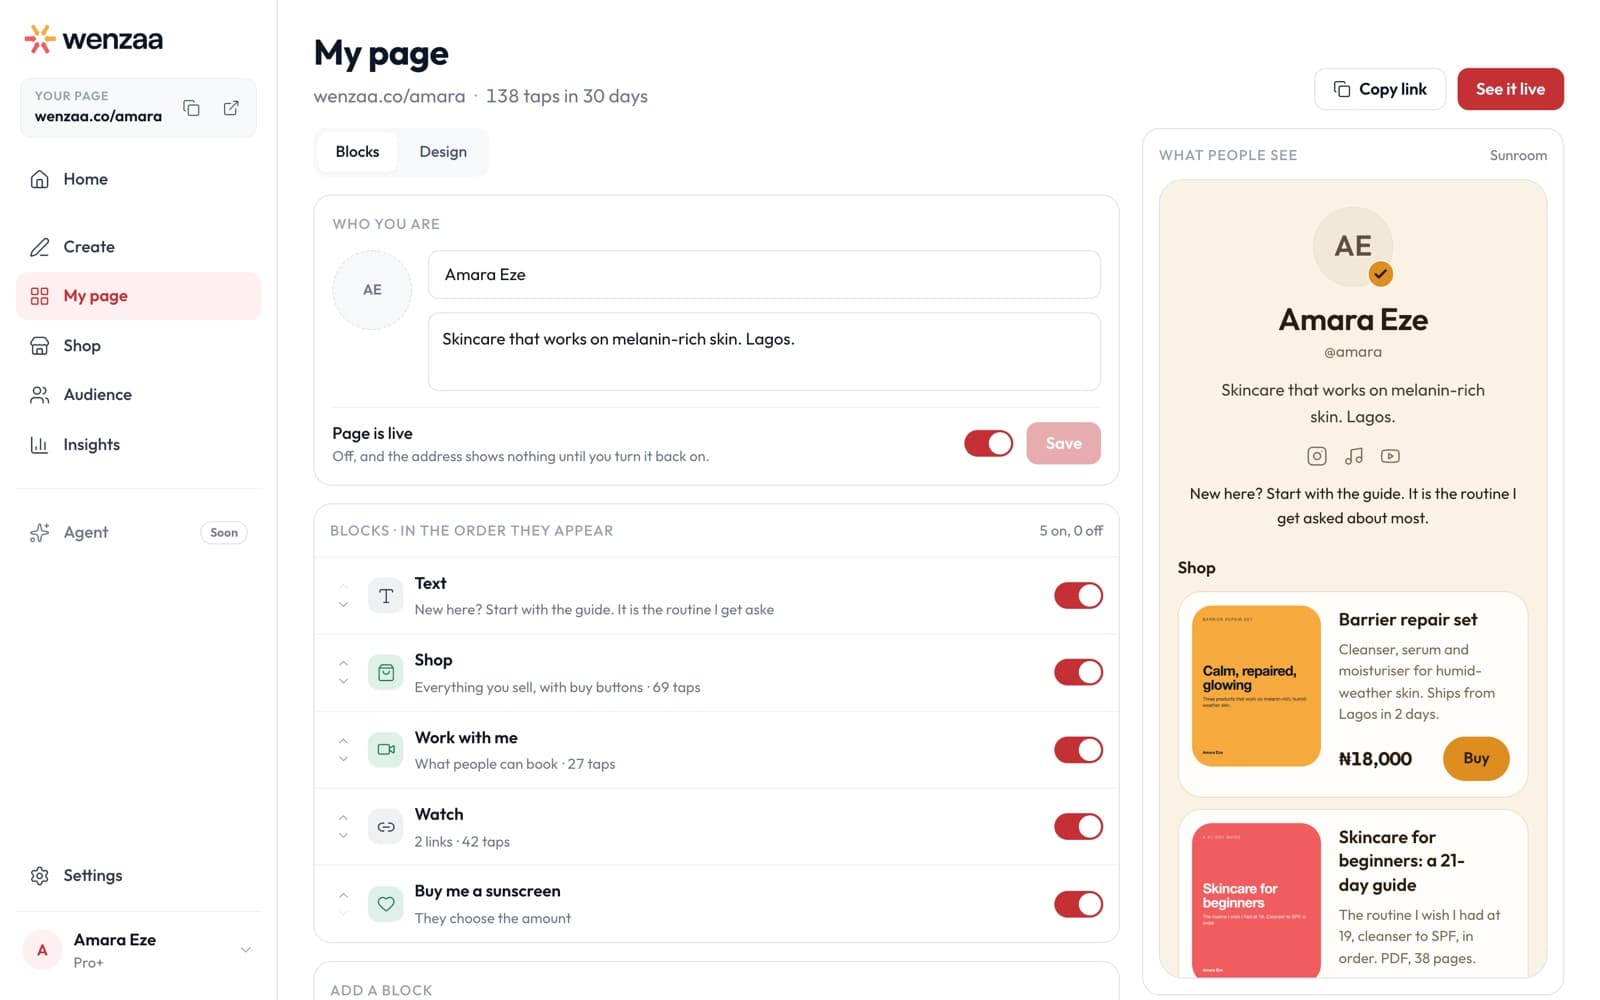Open the music note icon in preview
1600x1000 pixels.
1354,456
